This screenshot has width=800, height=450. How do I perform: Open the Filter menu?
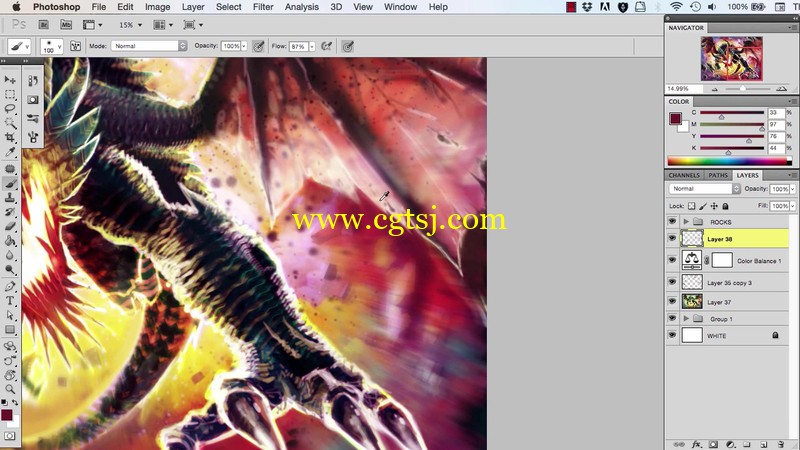pos(263,7)
